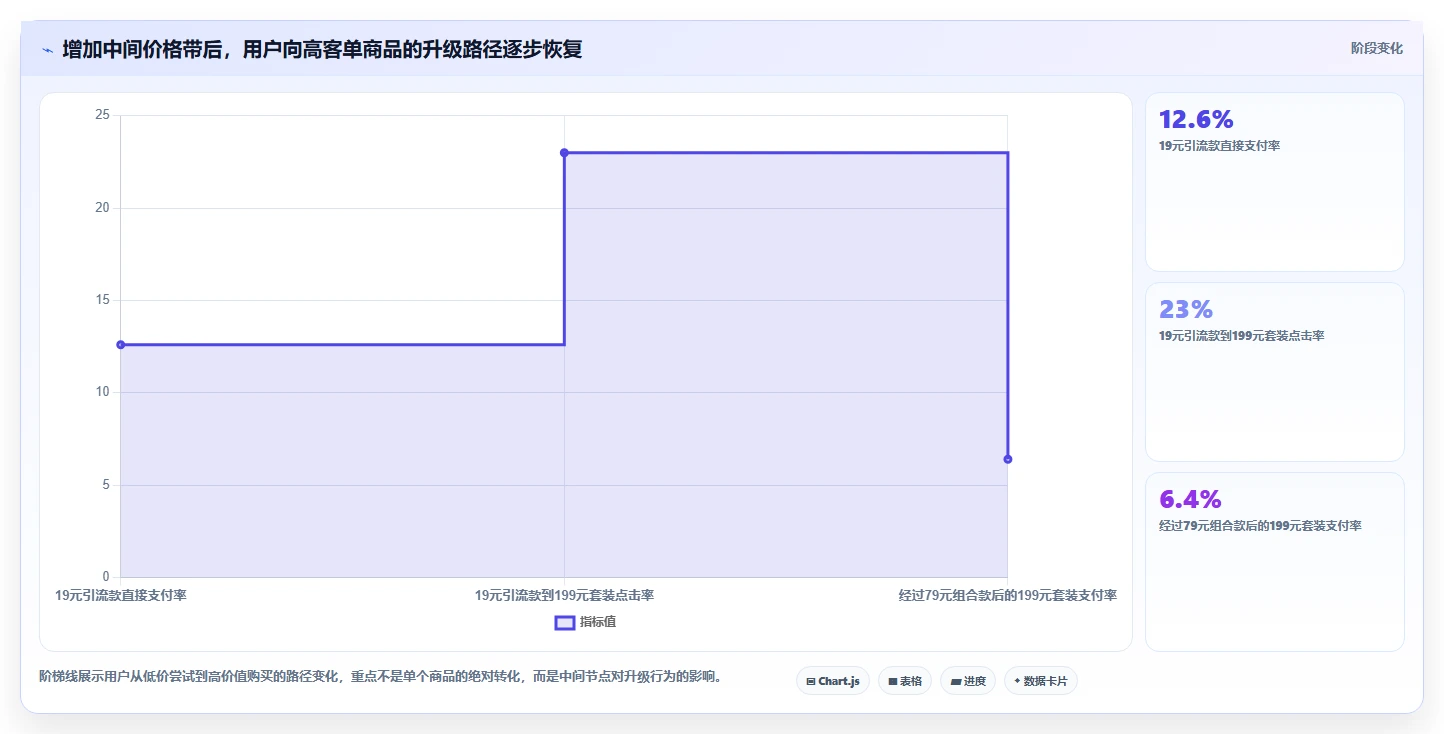Select the 进度 tag pill
The width and height of the screenshot is (1444, 734).
click(x=968, y=681)
